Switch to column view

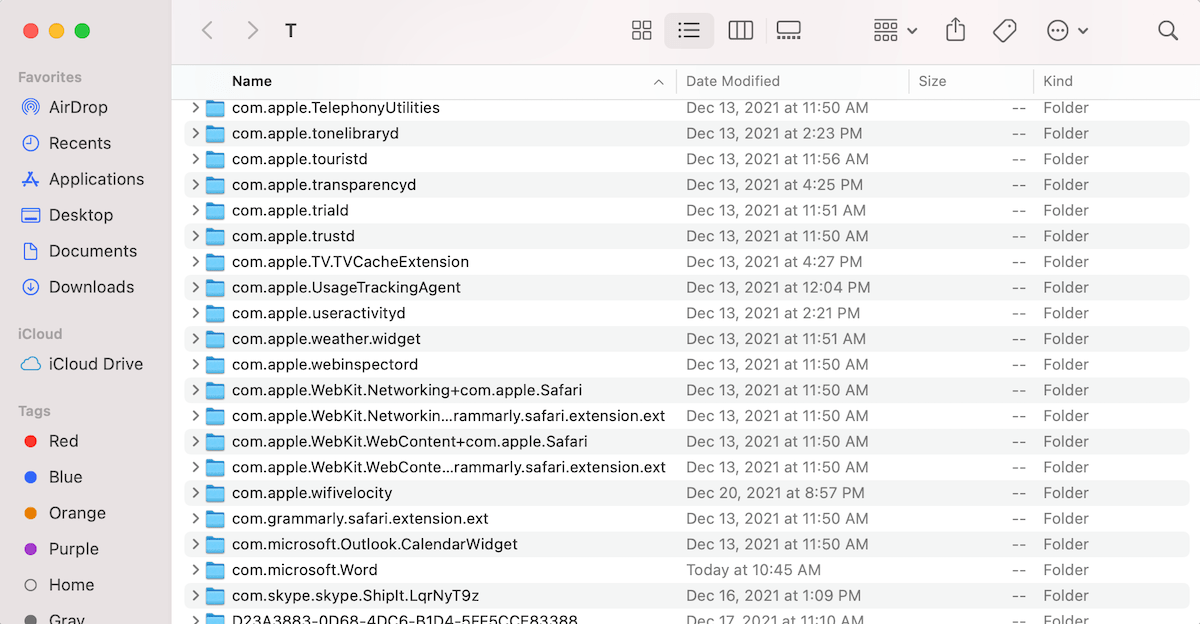click(x=741, y=31)
